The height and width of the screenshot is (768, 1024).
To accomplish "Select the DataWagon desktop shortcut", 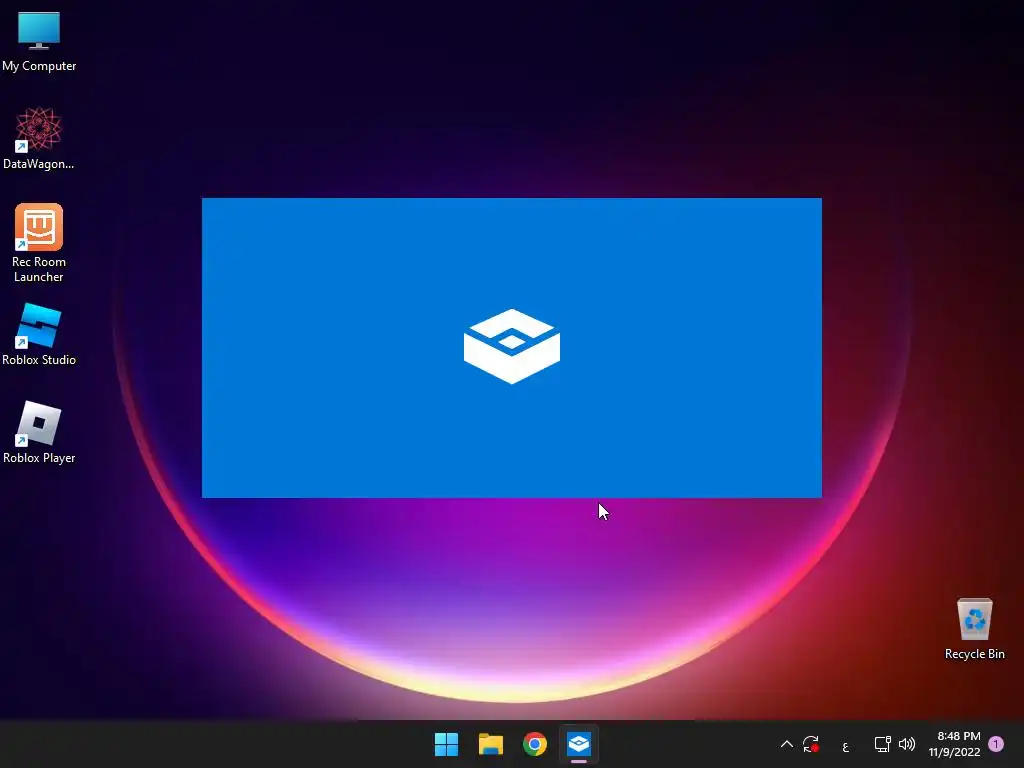I will pyautogui.click(x=39, y=138).
